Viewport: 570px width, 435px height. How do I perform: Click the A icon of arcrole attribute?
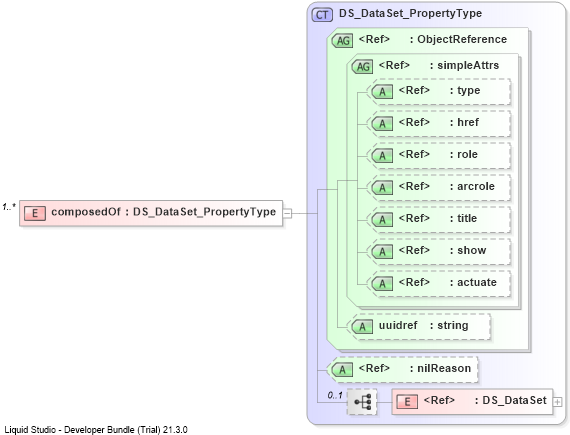[382, 188]
